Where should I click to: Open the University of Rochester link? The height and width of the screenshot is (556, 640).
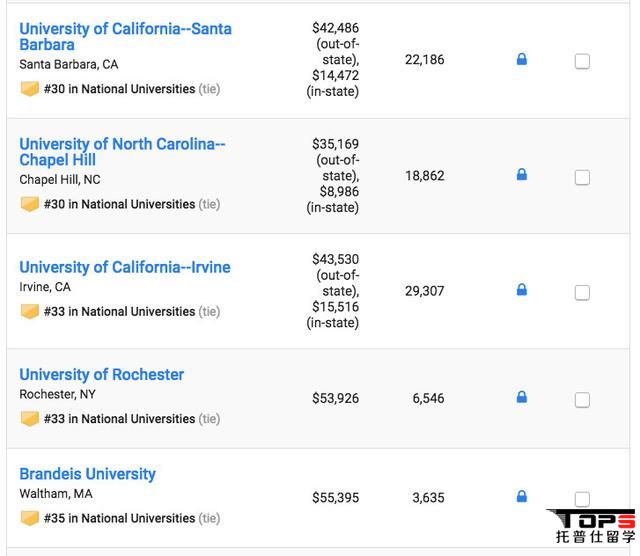tap(102, 375)
